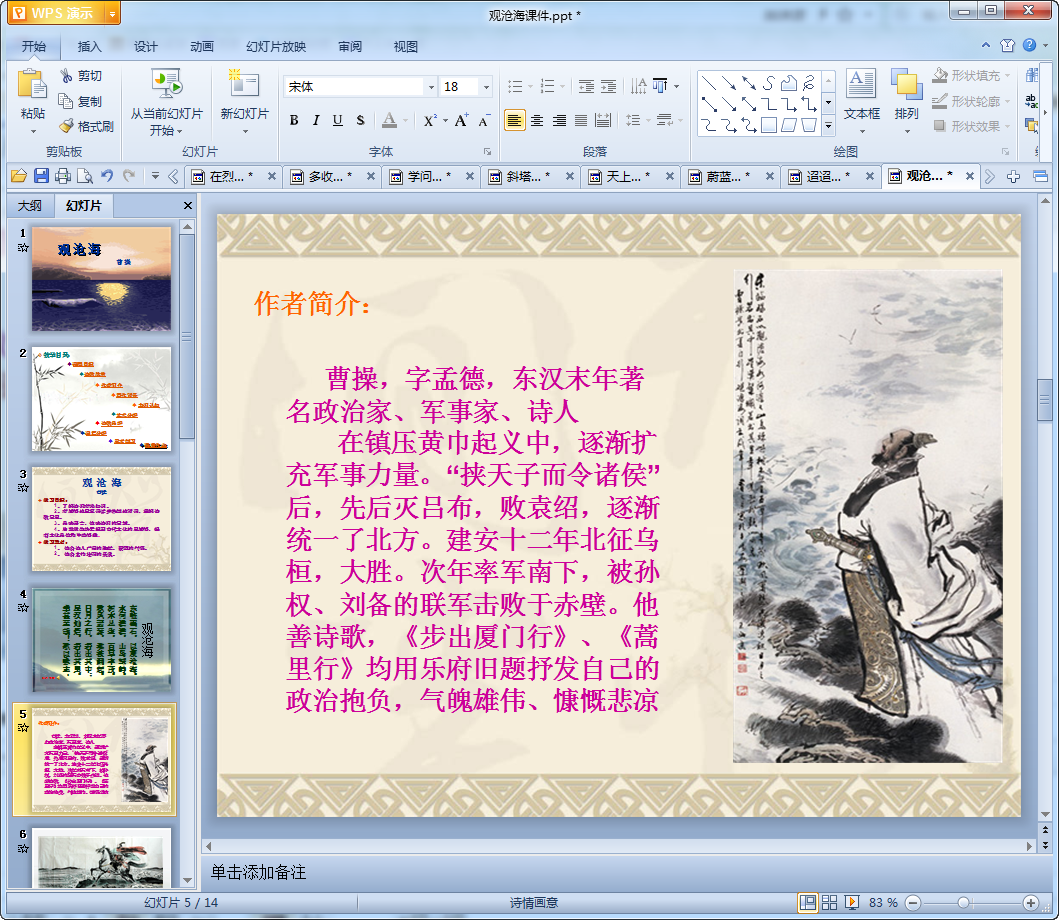The height and width of the screenshot is (920, 1059).
Task: Close the slide thumbnail panel
Action: pyautogui.click(x=188, y=205)
